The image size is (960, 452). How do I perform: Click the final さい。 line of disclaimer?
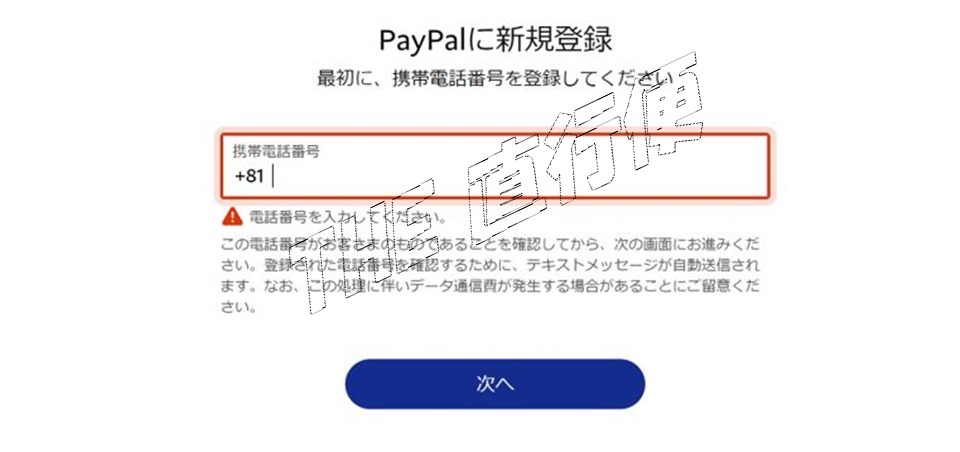coord(238,308)
